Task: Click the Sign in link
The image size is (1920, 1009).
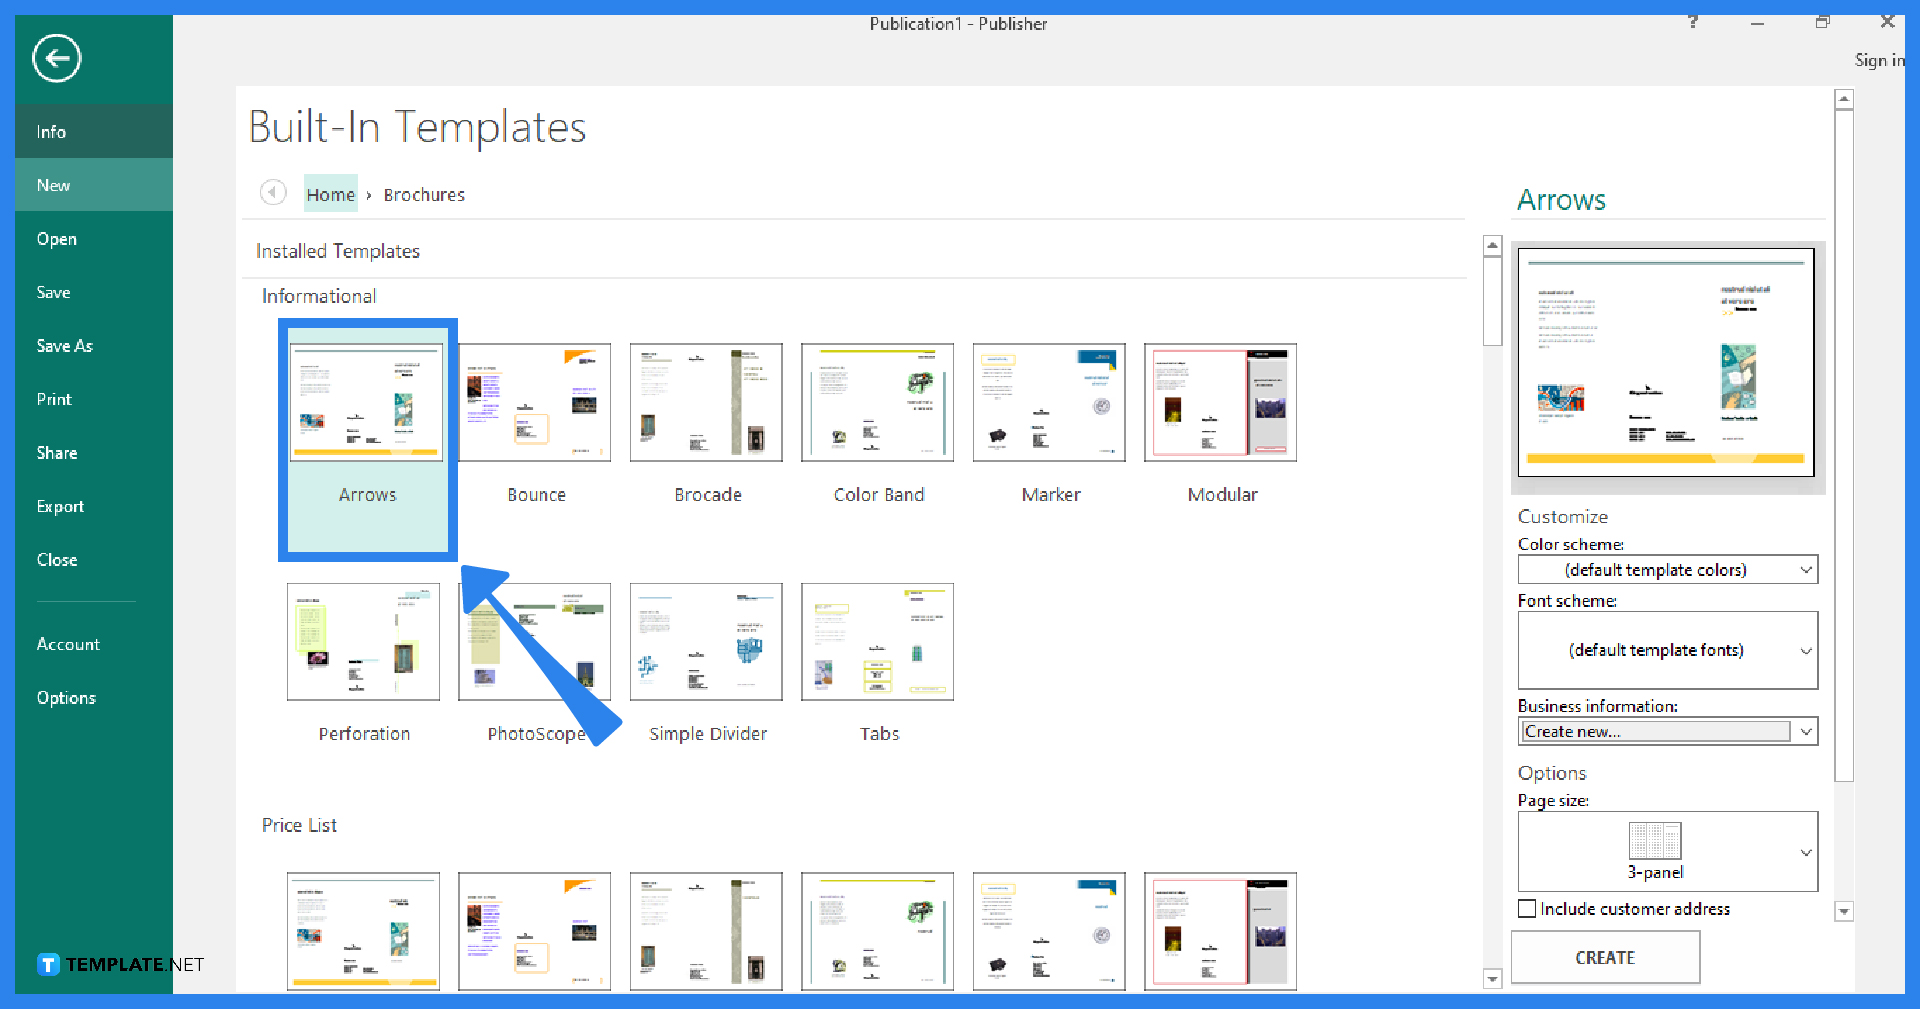Action: click(1879, 60)
